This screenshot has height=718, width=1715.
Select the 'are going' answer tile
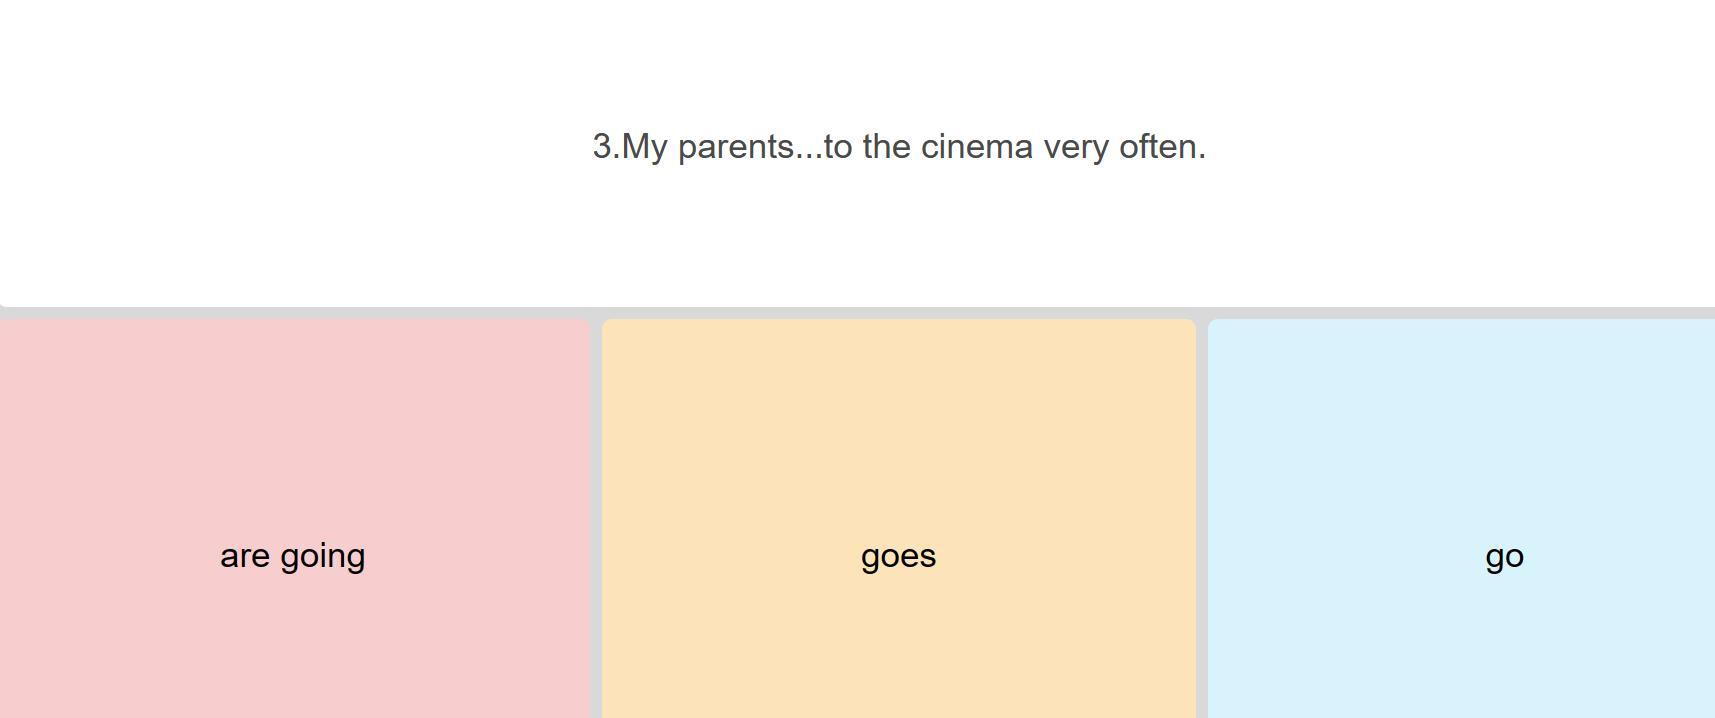(294, 518)
